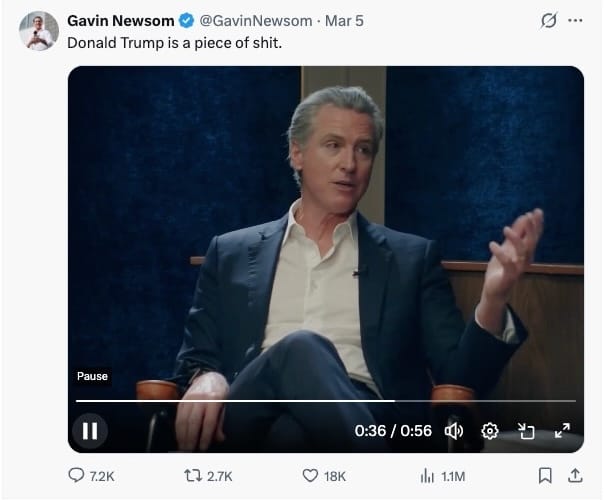Bookmark this tweet
This screenshot has height=500, width=604.
[x=546, y=476]
